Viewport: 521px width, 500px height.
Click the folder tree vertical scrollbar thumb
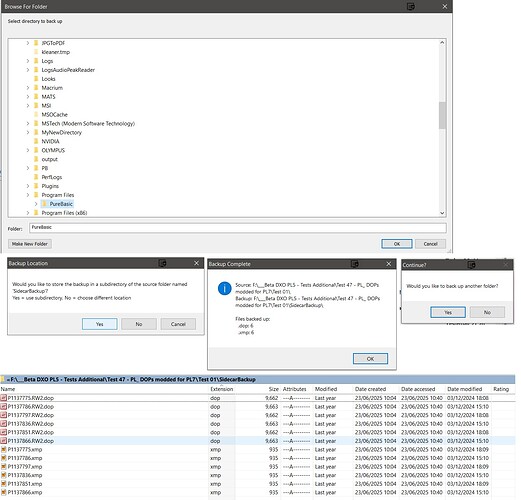[x=442, y=115]
